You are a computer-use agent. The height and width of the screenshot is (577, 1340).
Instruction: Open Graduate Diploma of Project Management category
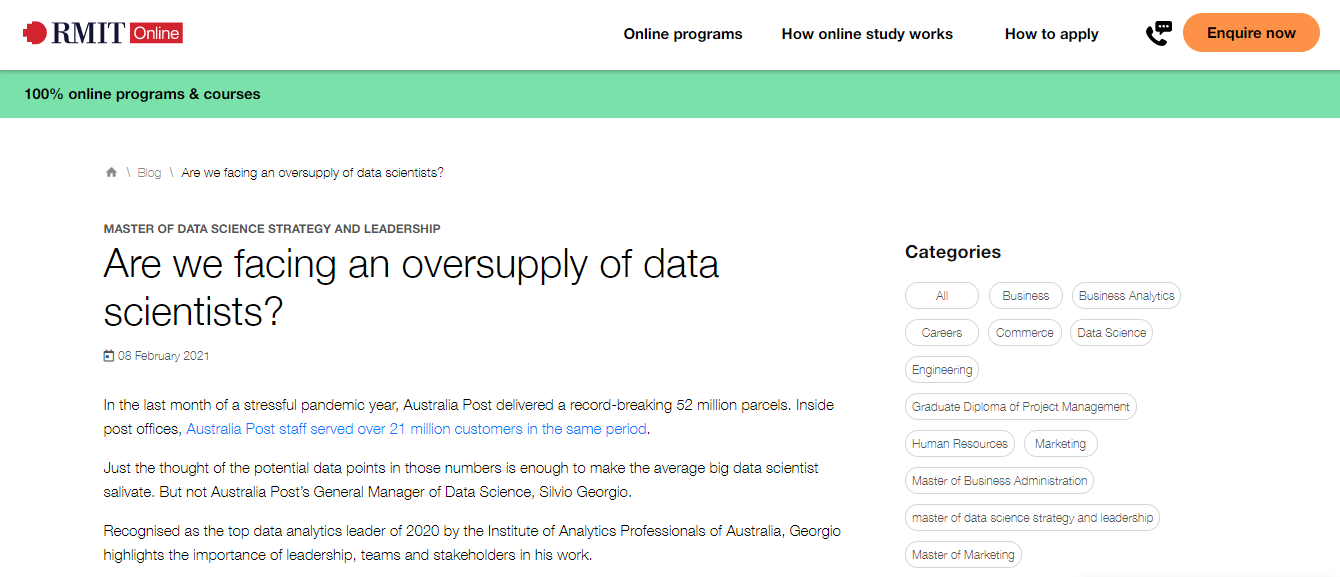(1021, 407)
